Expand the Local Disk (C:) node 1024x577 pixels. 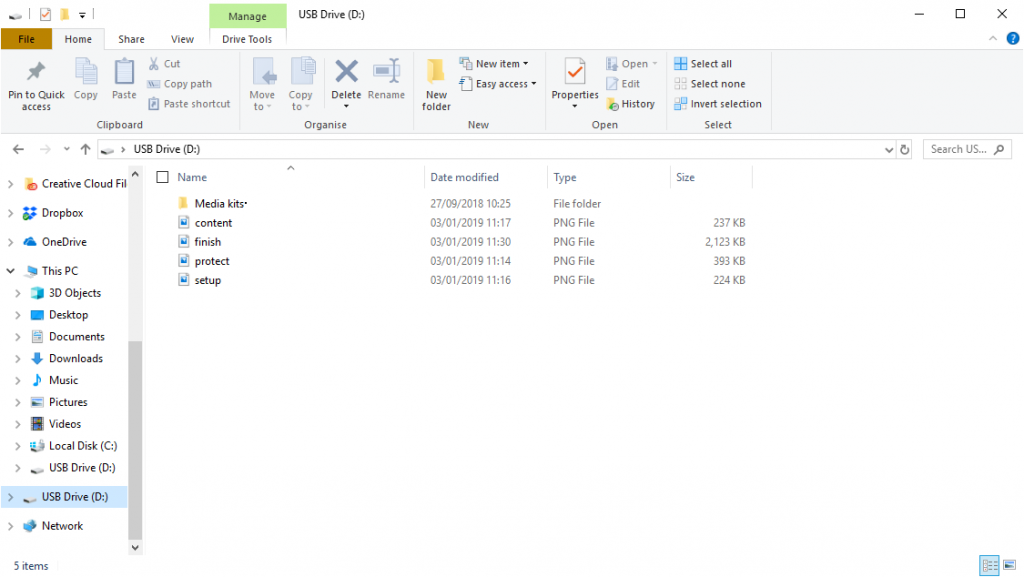tap(18, 446)
